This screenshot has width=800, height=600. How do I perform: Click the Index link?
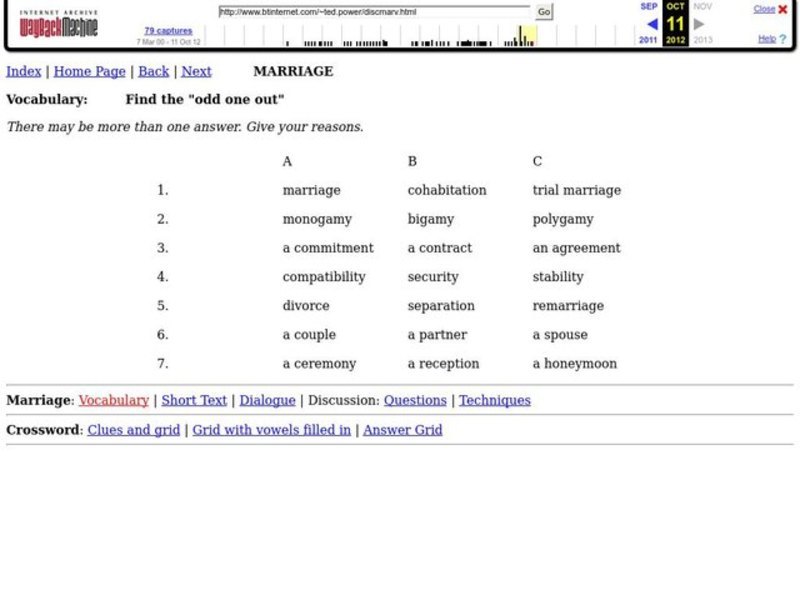pos(21,71)
